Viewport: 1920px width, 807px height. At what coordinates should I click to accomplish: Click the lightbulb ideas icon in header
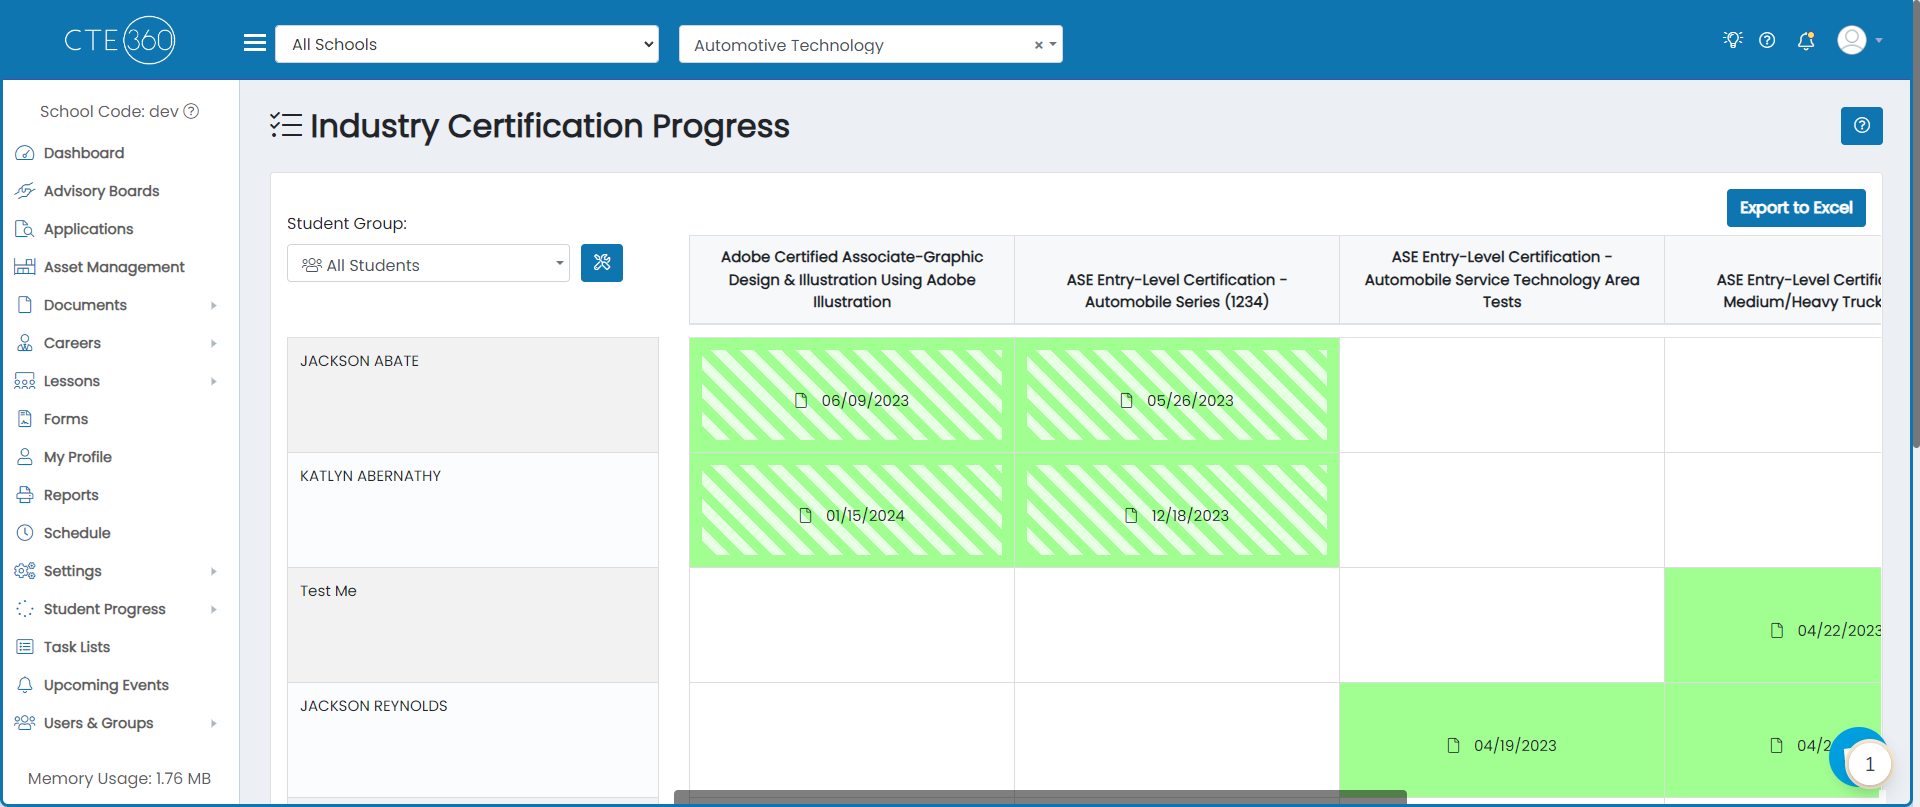1733,40
